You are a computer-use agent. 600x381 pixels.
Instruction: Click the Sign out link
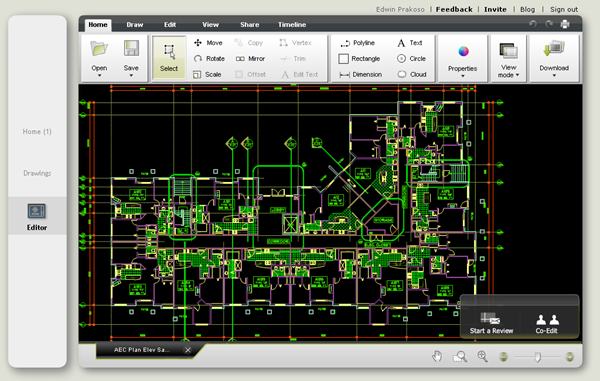(x=564, y=9)
